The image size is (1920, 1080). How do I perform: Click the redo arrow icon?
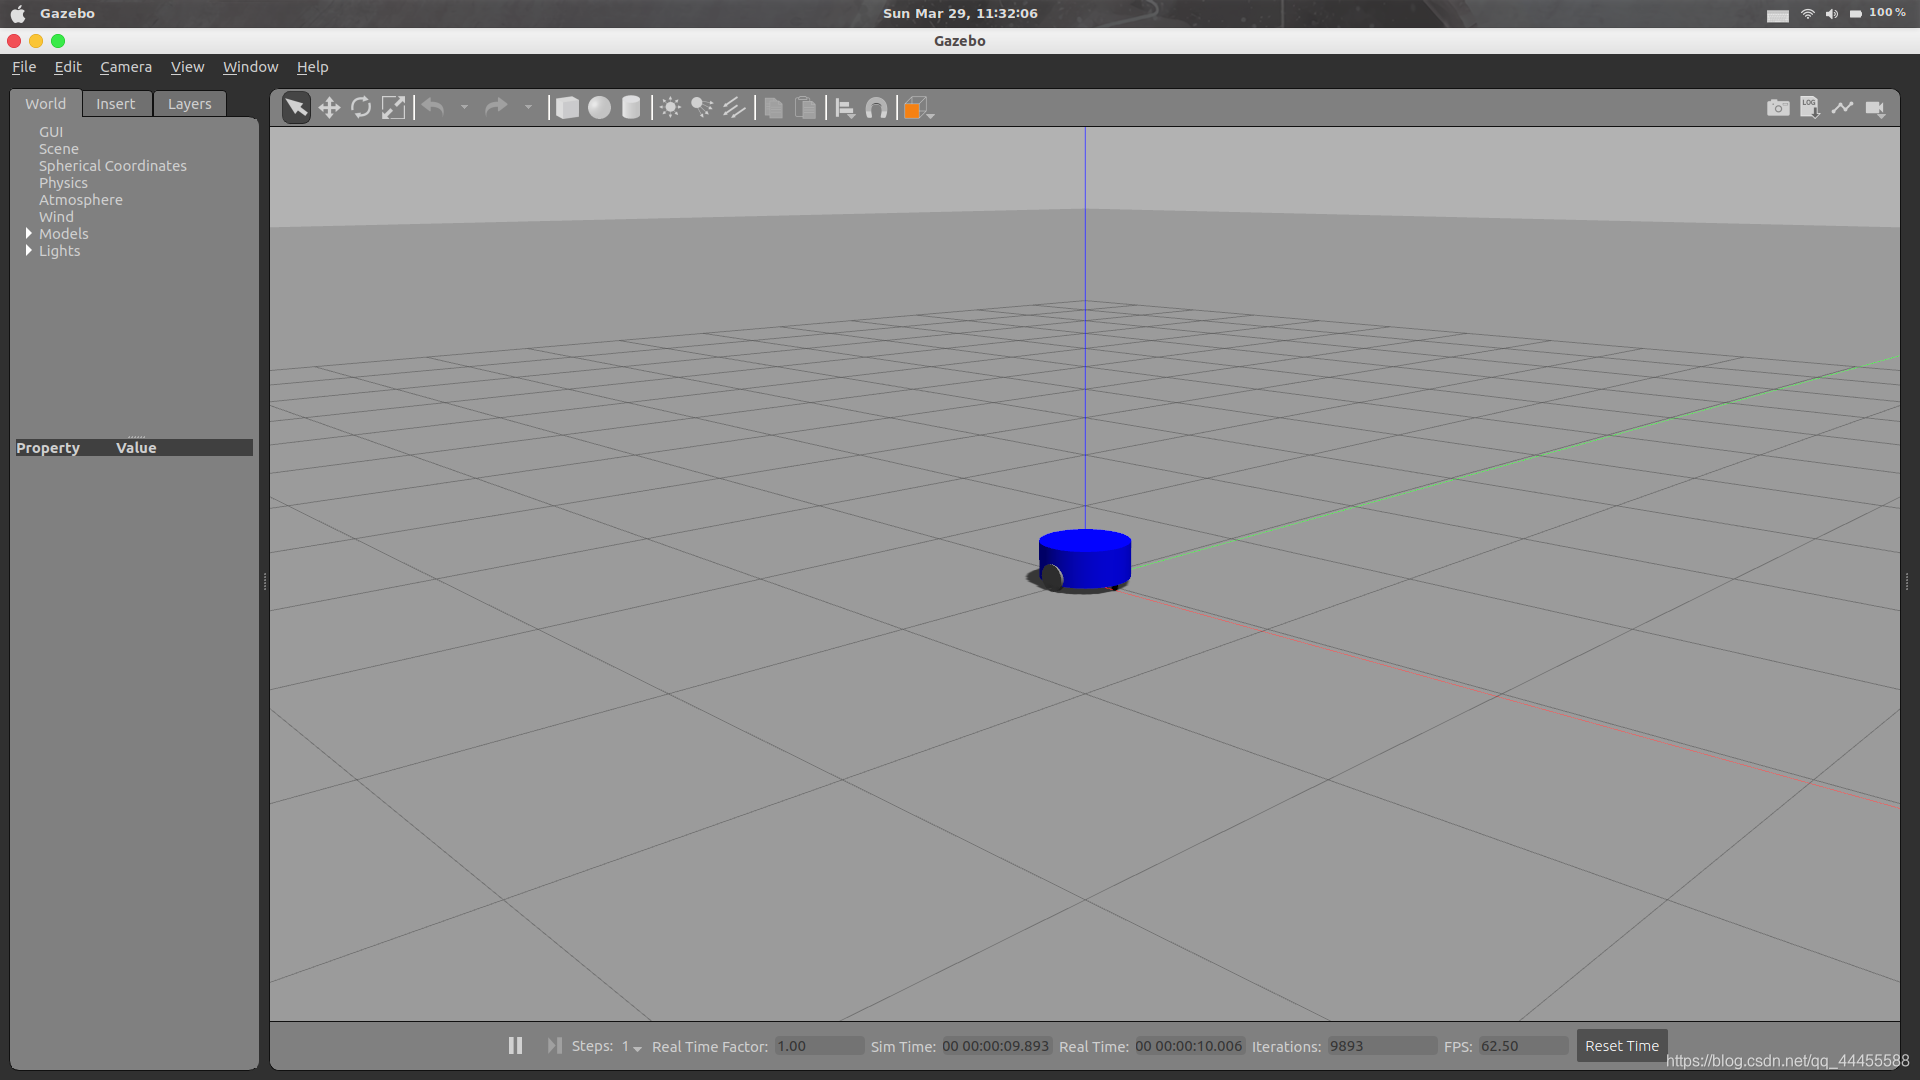point(496,107)
